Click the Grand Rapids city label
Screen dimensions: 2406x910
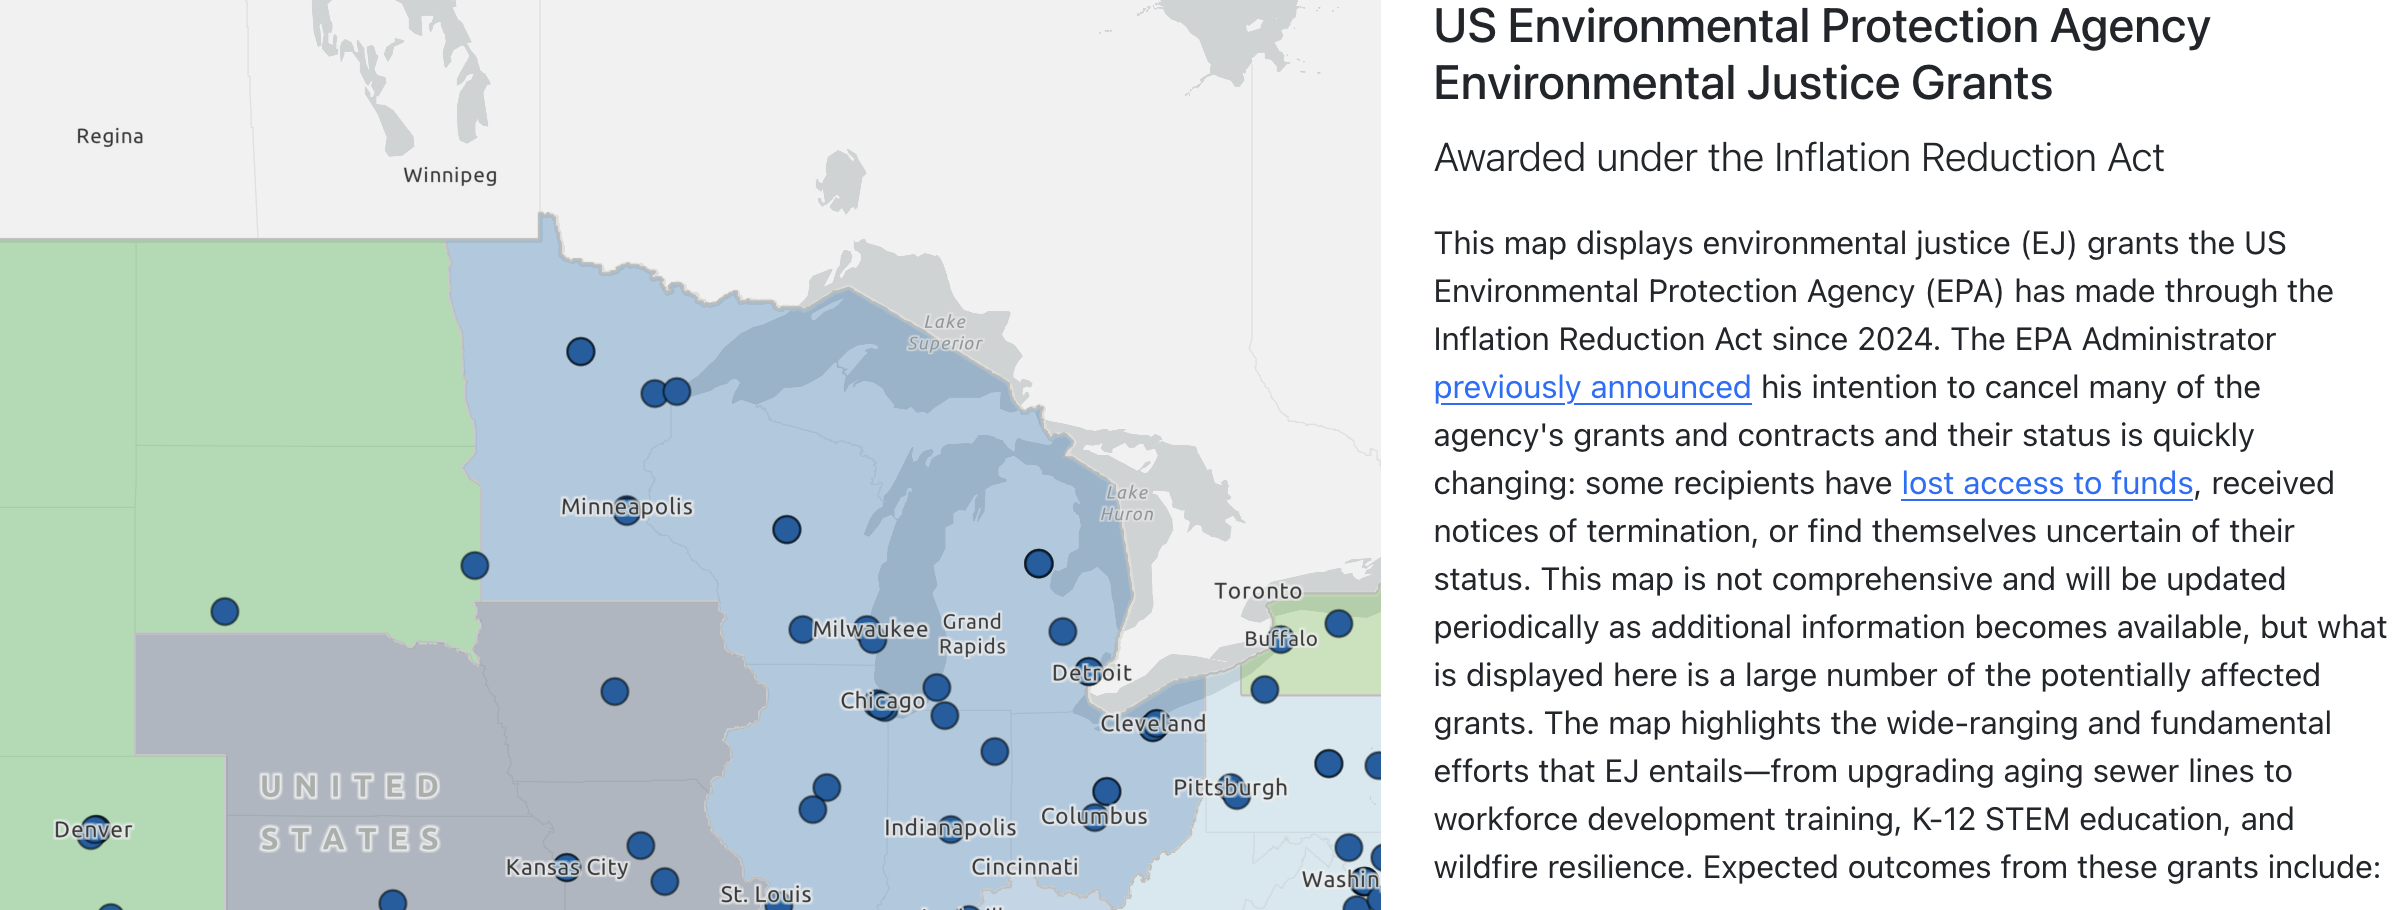pos(972,634)
